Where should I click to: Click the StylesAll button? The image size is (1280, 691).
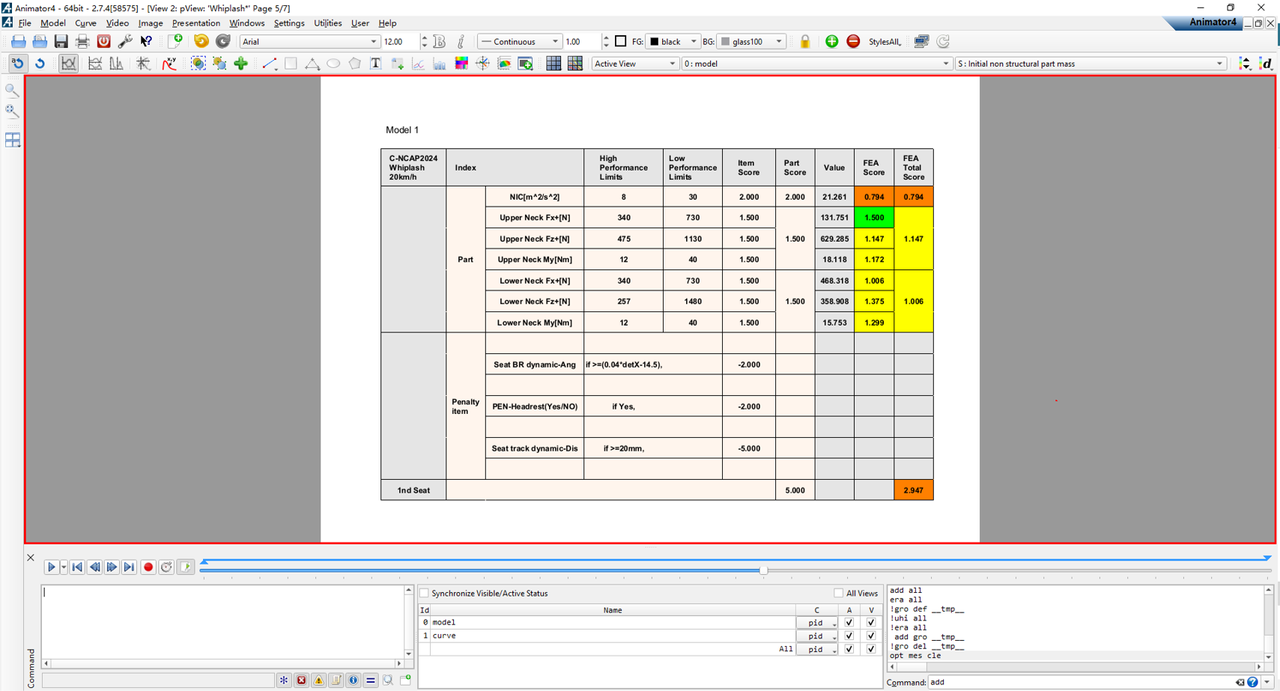[885, 42]
